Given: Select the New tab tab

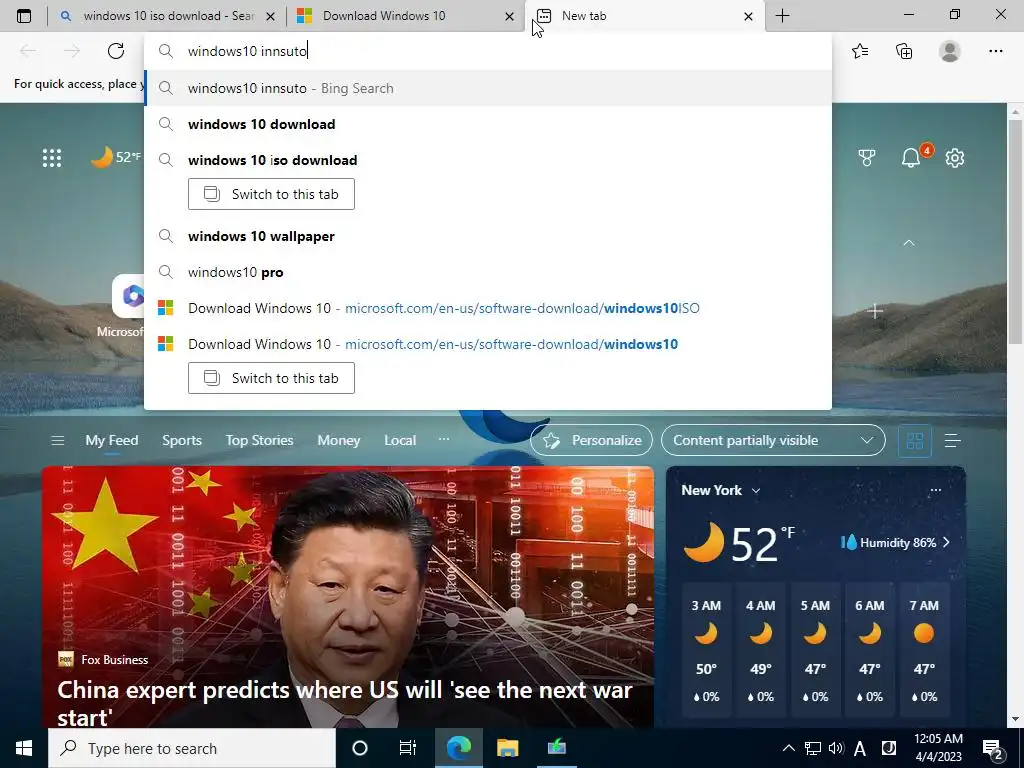Looking at the screenshot, I should pos(643,16).
